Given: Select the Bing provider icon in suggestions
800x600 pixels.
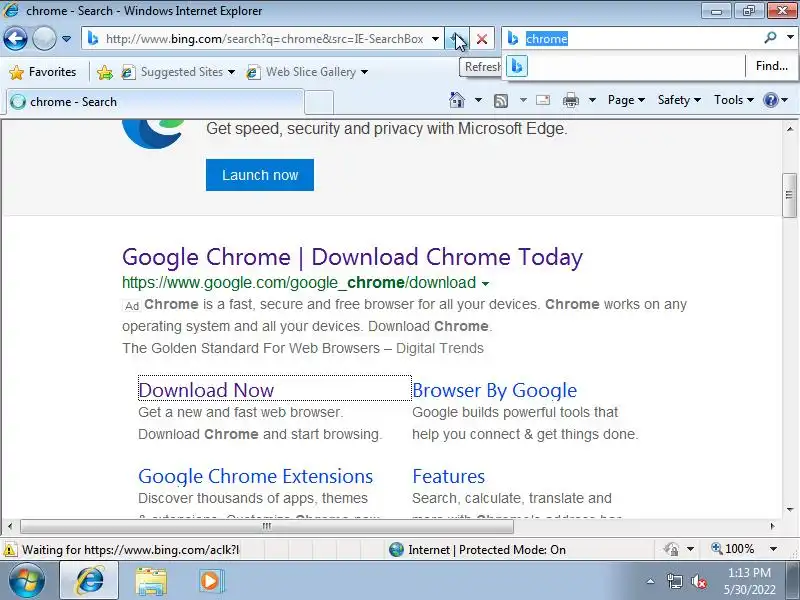Looking at the screenshot, I should point(517,66).
